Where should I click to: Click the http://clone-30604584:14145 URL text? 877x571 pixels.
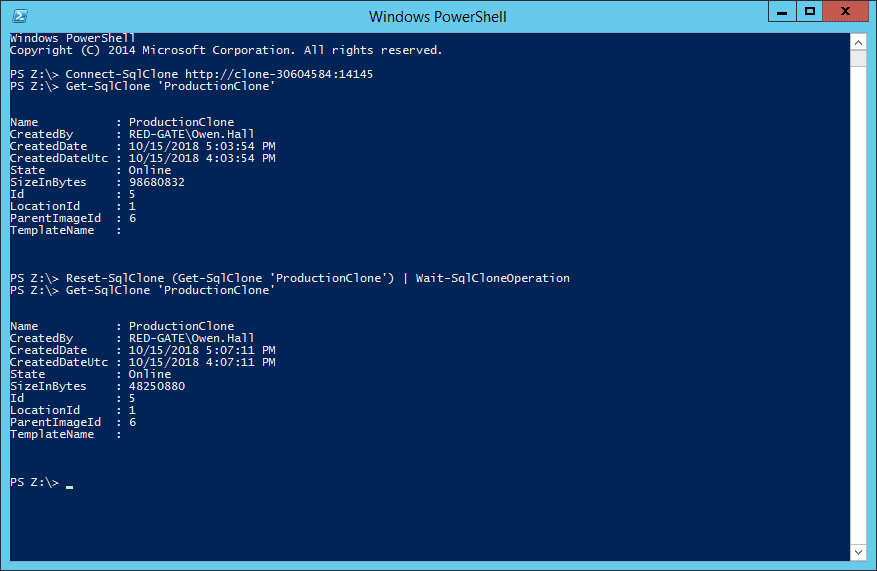click(279, 74)
